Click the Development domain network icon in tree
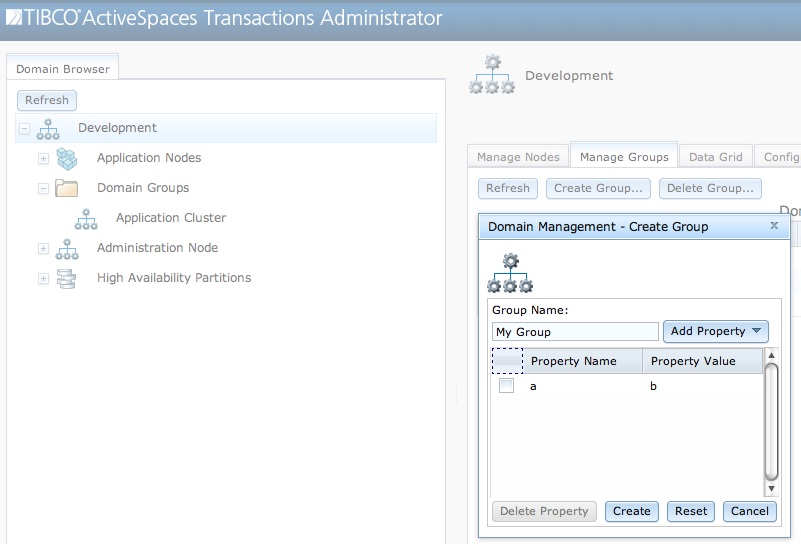This screenshot has width=801, height=544. click(47, 128)
